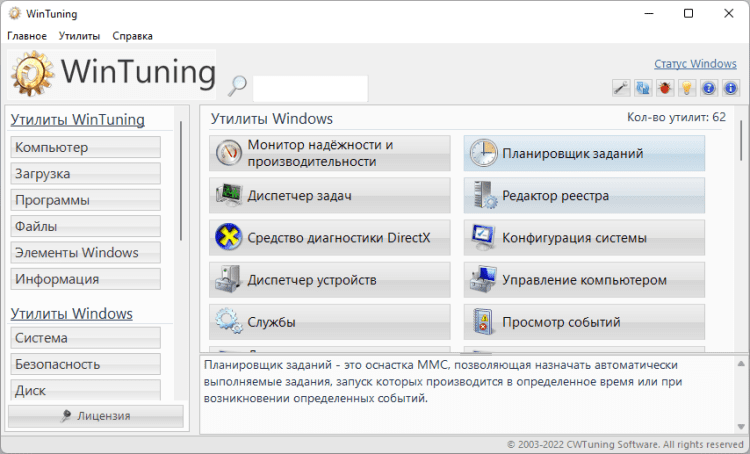
Task: Click the Лицензия button
Action: [x=96, y=416]
